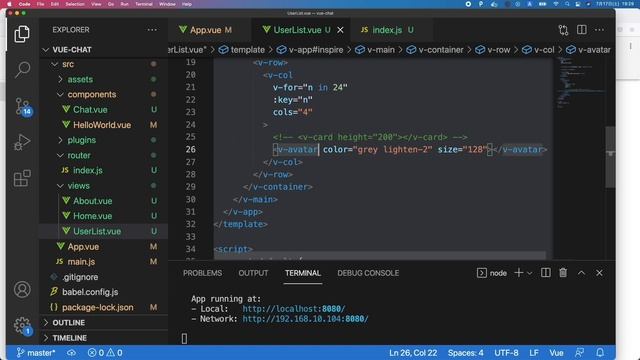Change indentation via Spaces: 4

pyautogui.click(x=465, y=353)
